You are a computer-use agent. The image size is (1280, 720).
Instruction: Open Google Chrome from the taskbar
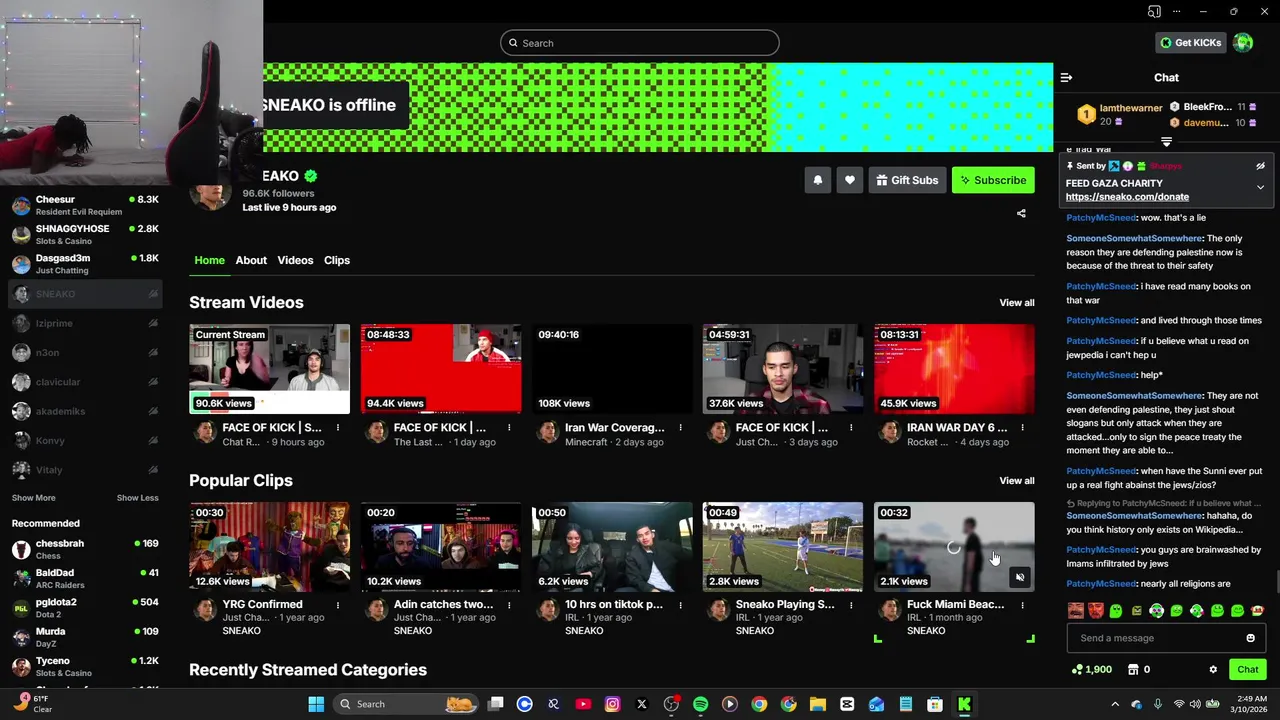759,704
